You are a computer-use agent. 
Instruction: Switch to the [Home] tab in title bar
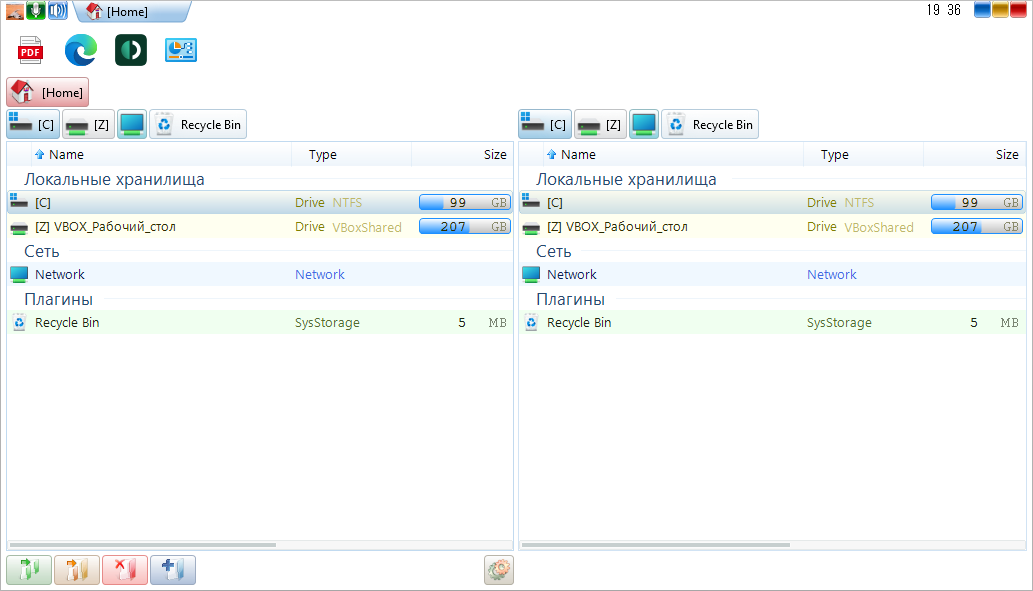tap(126, 12)
